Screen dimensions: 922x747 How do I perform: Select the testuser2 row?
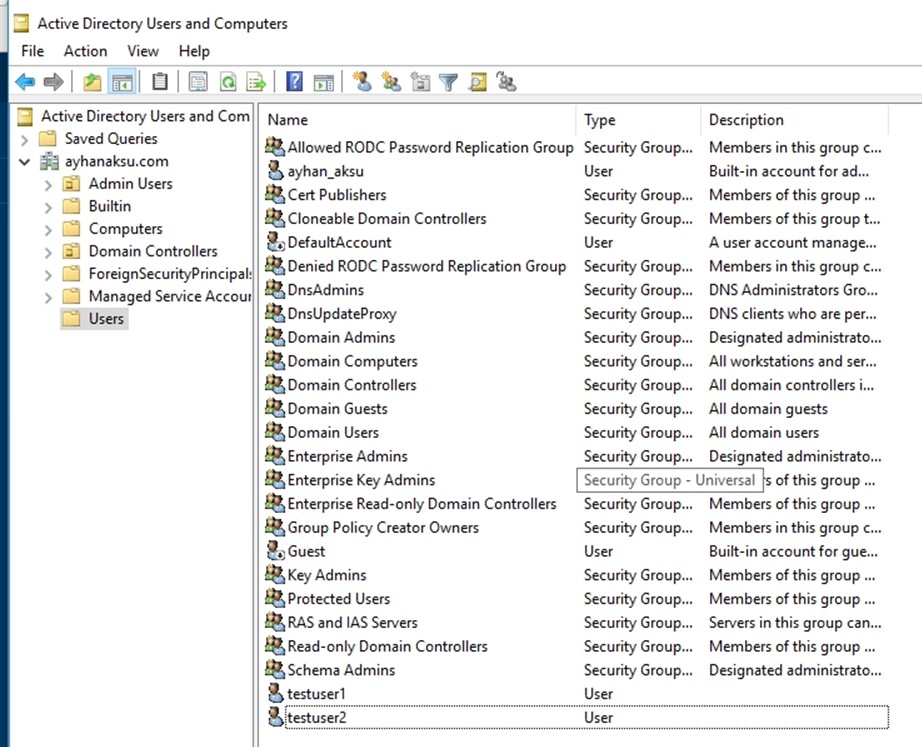(x=576, y=717)
